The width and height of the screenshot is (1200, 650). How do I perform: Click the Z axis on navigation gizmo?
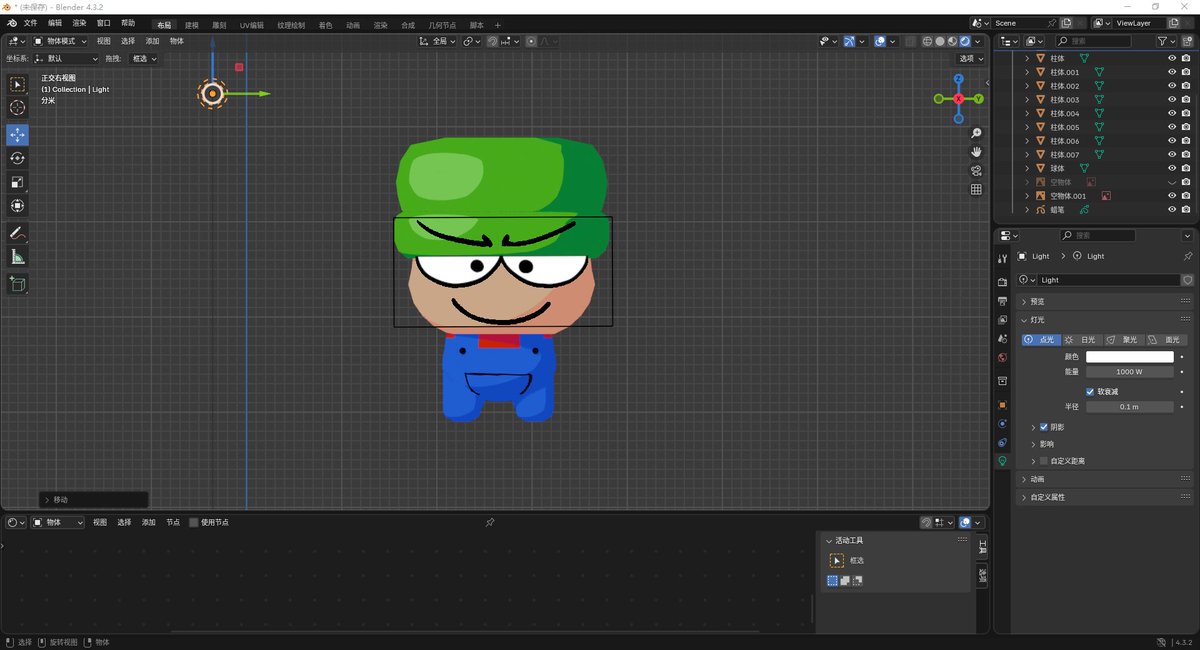(x=958, y=78)
